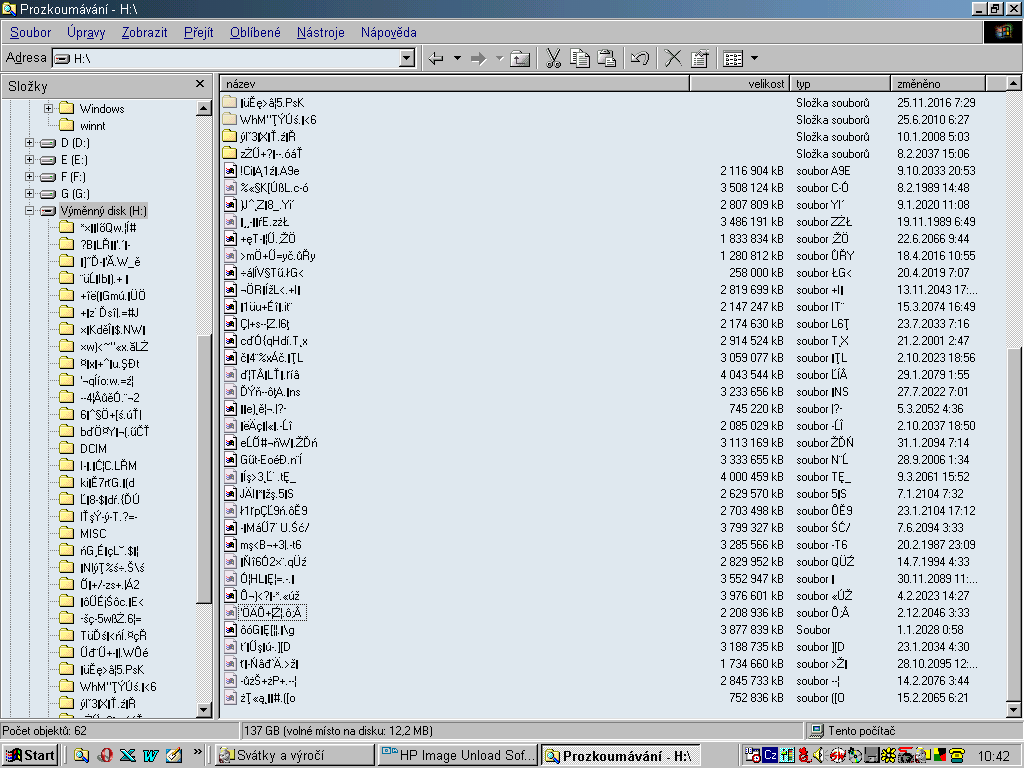Open the Adresa path dropdown
This screenshot has width=1024, height=768.
(407, 58)
